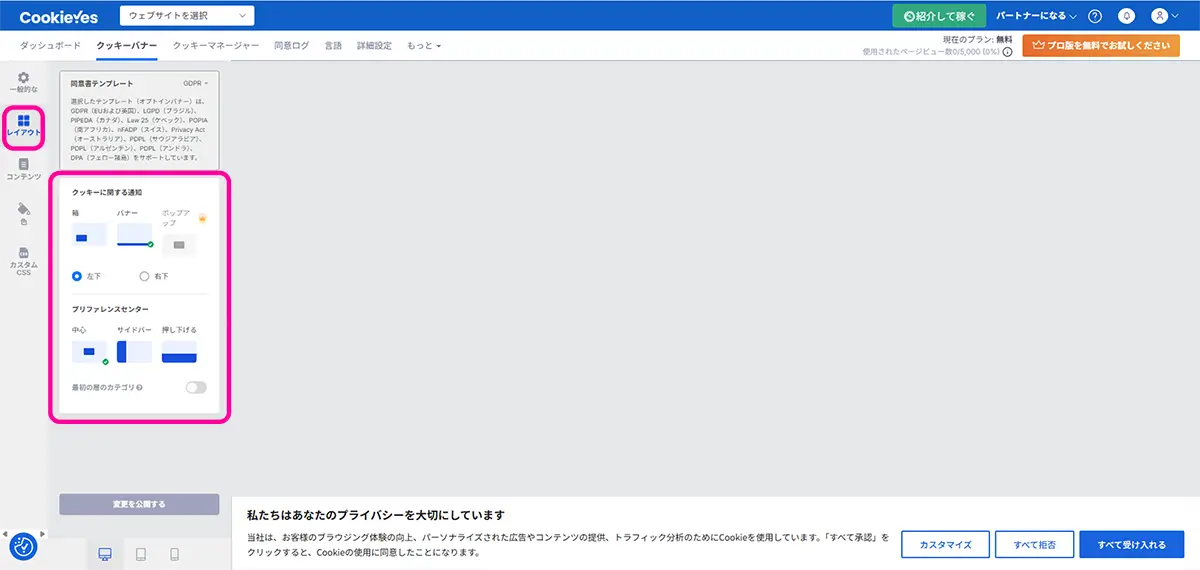The image size is (1200, 570).
Task: Click the 紹介して稼ぐ green button
Action: [x=939, y=16]
